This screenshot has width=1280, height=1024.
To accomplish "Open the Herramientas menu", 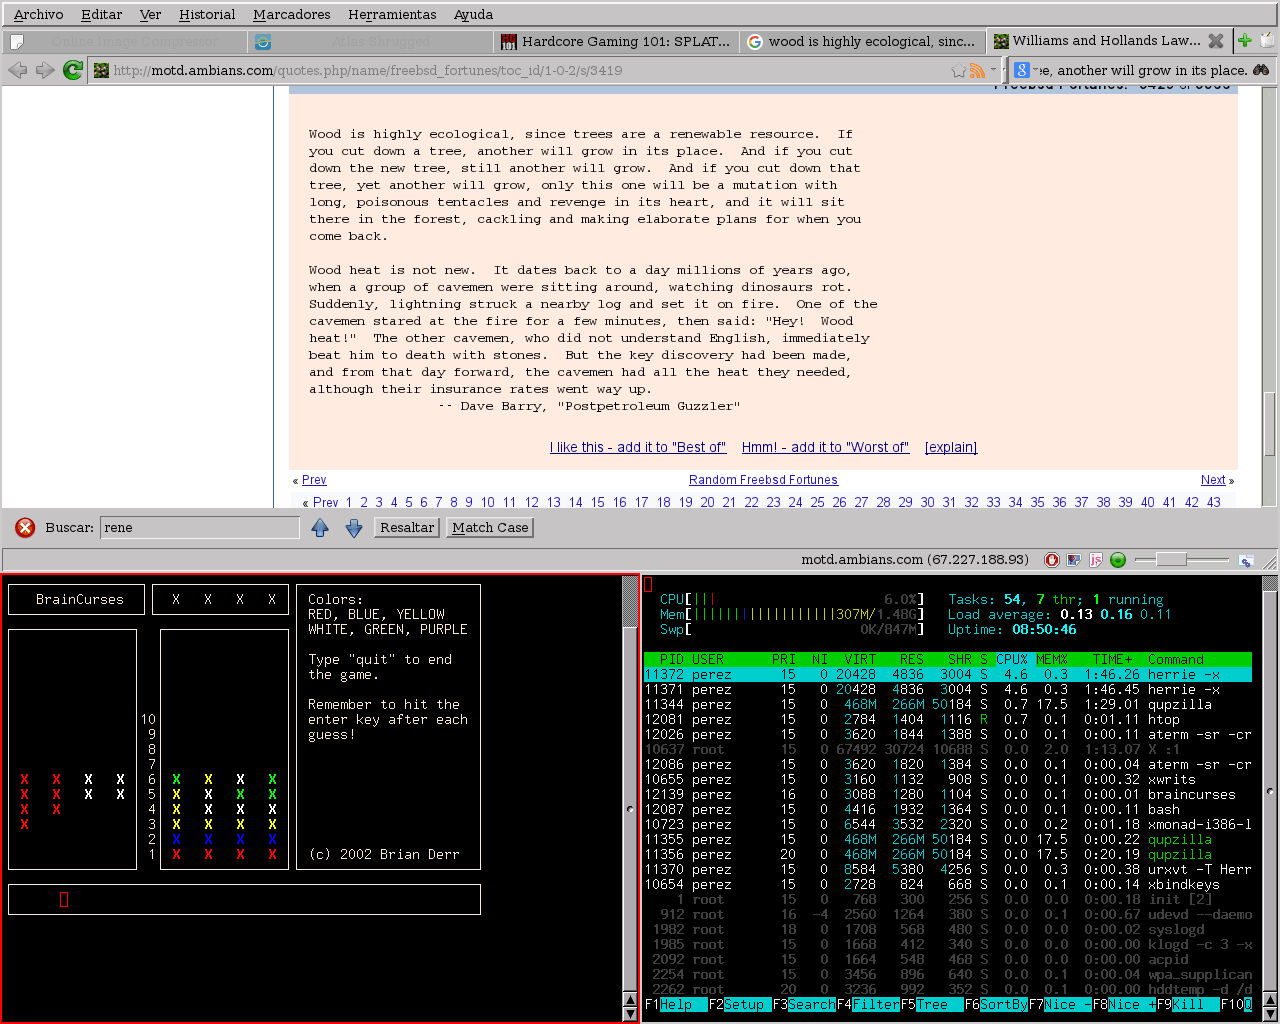I will click(392, 14).
